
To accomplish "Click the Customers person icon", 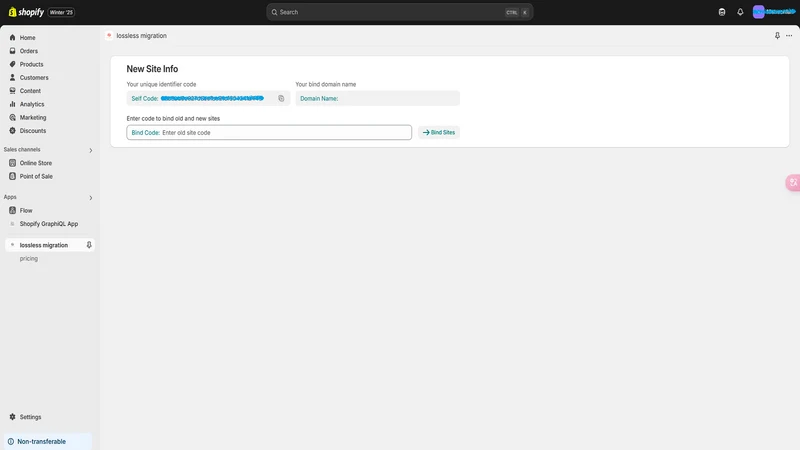I will (x=12, y=77).
